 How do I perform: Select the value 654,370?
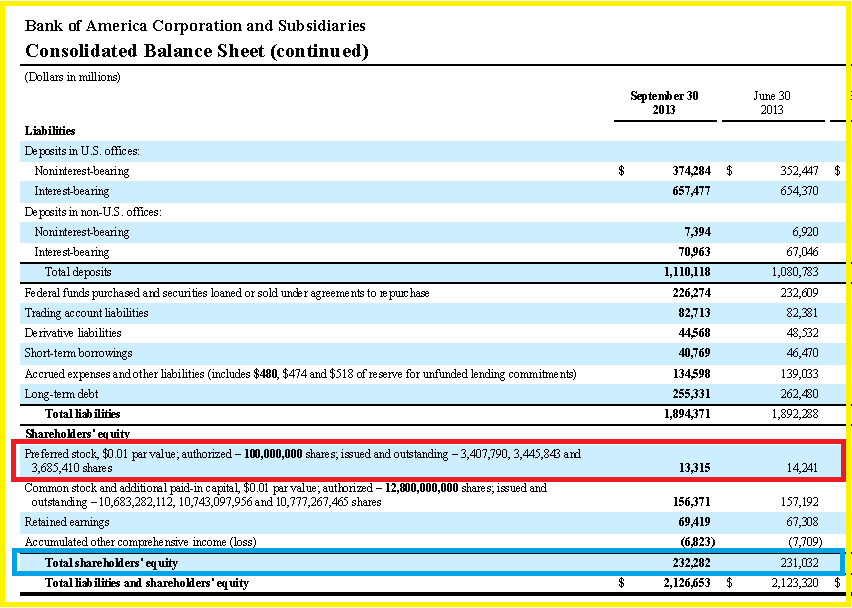tap(799, 191)
